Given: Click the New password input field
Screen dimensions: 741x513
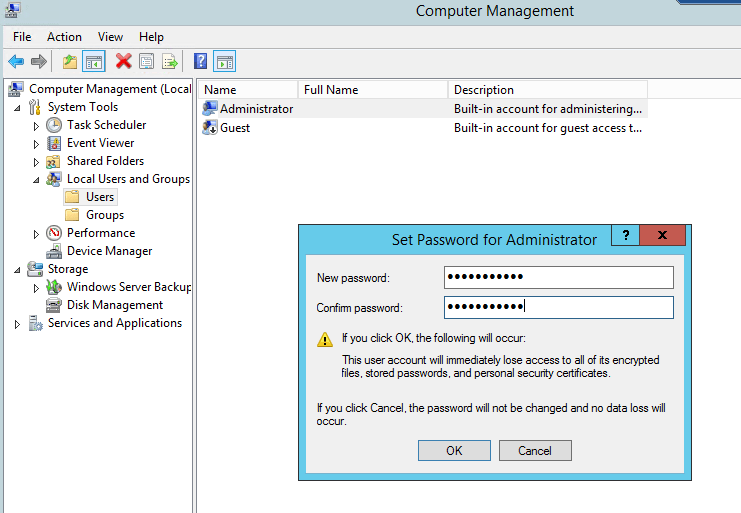Looking at the screenshot, I should tap(558, 277).
